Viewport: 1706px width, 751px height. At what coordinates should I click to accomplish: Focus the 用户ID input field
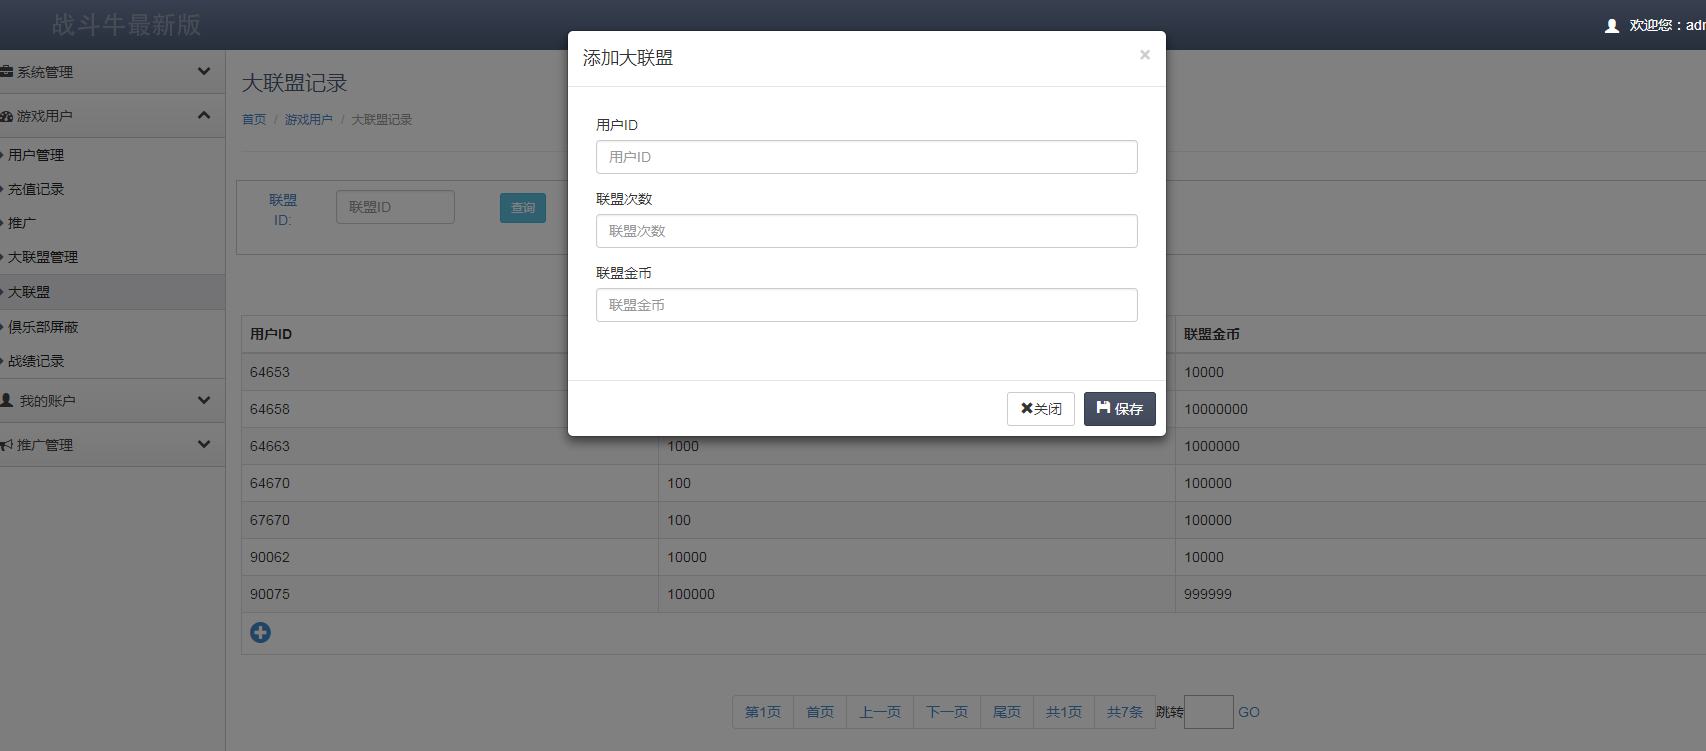(x=866, y=157)
